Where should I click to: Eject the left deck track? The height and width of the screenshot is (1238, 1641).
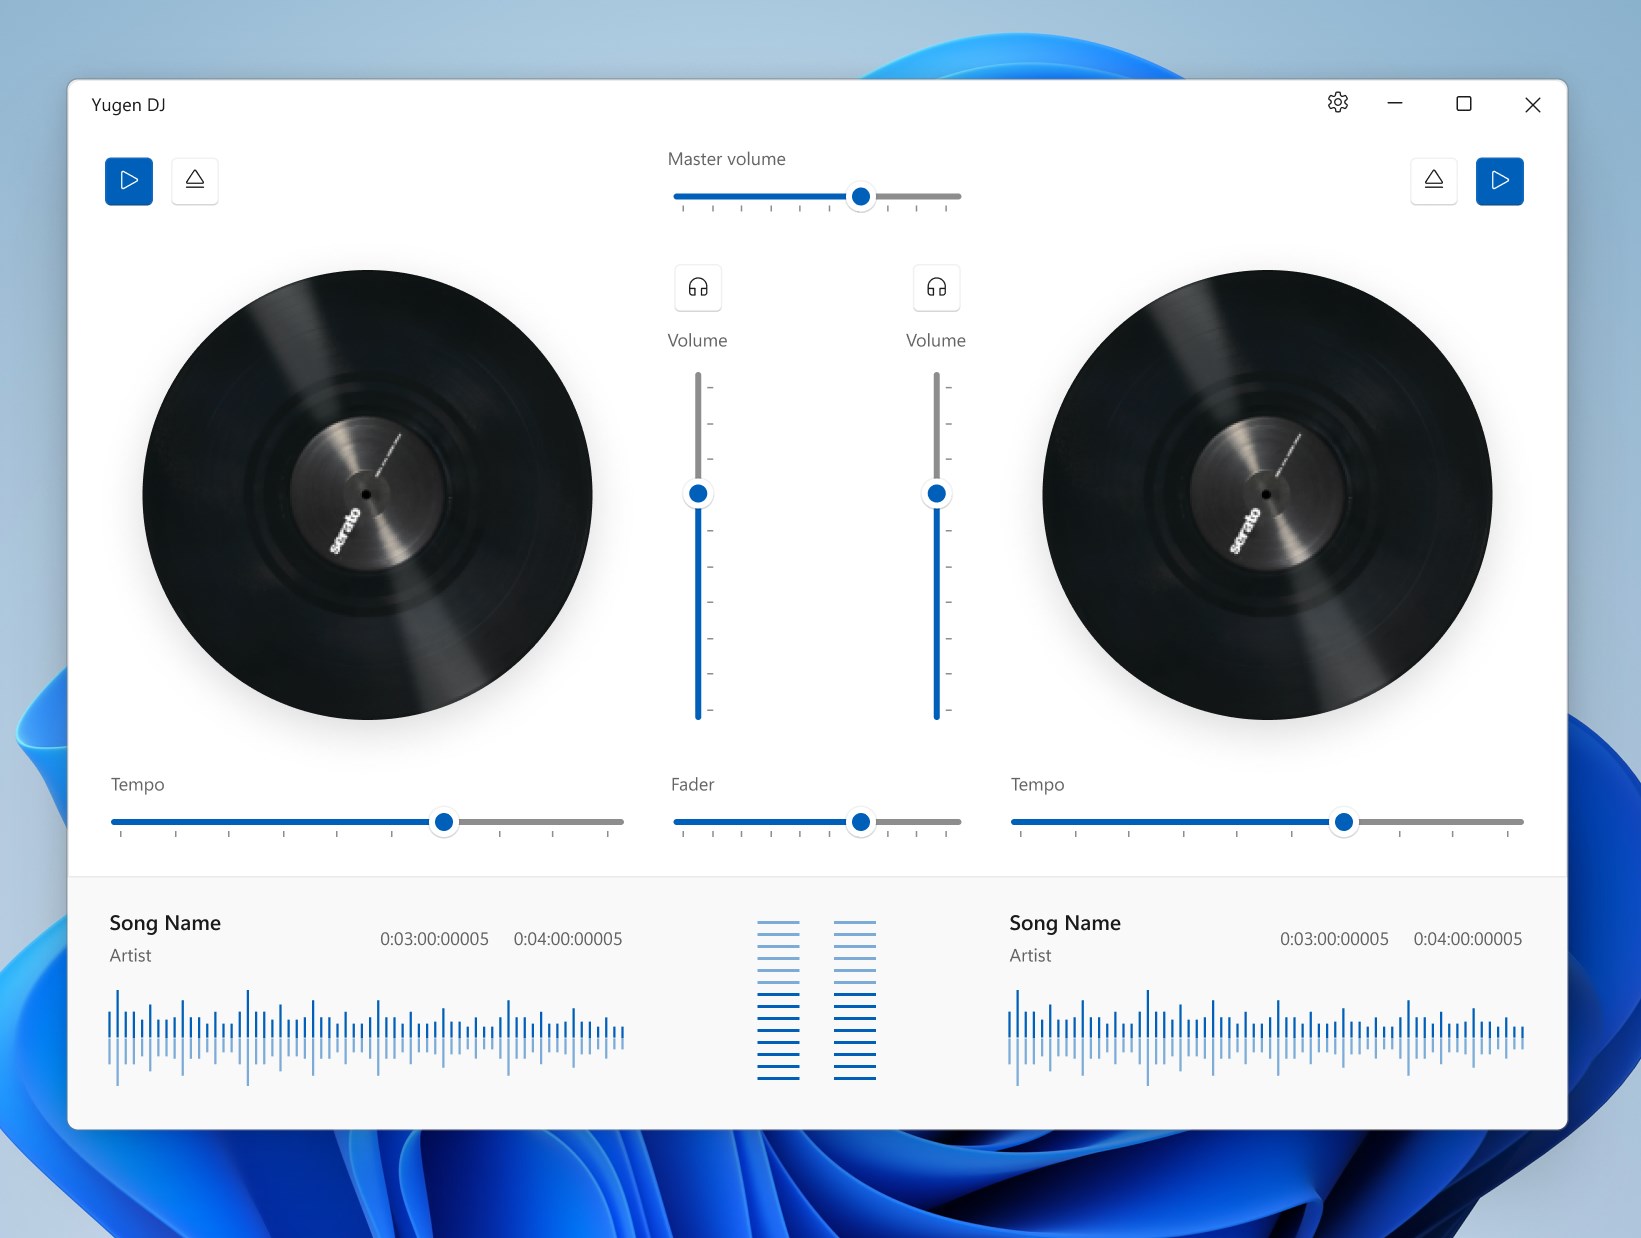pos(195,181)
